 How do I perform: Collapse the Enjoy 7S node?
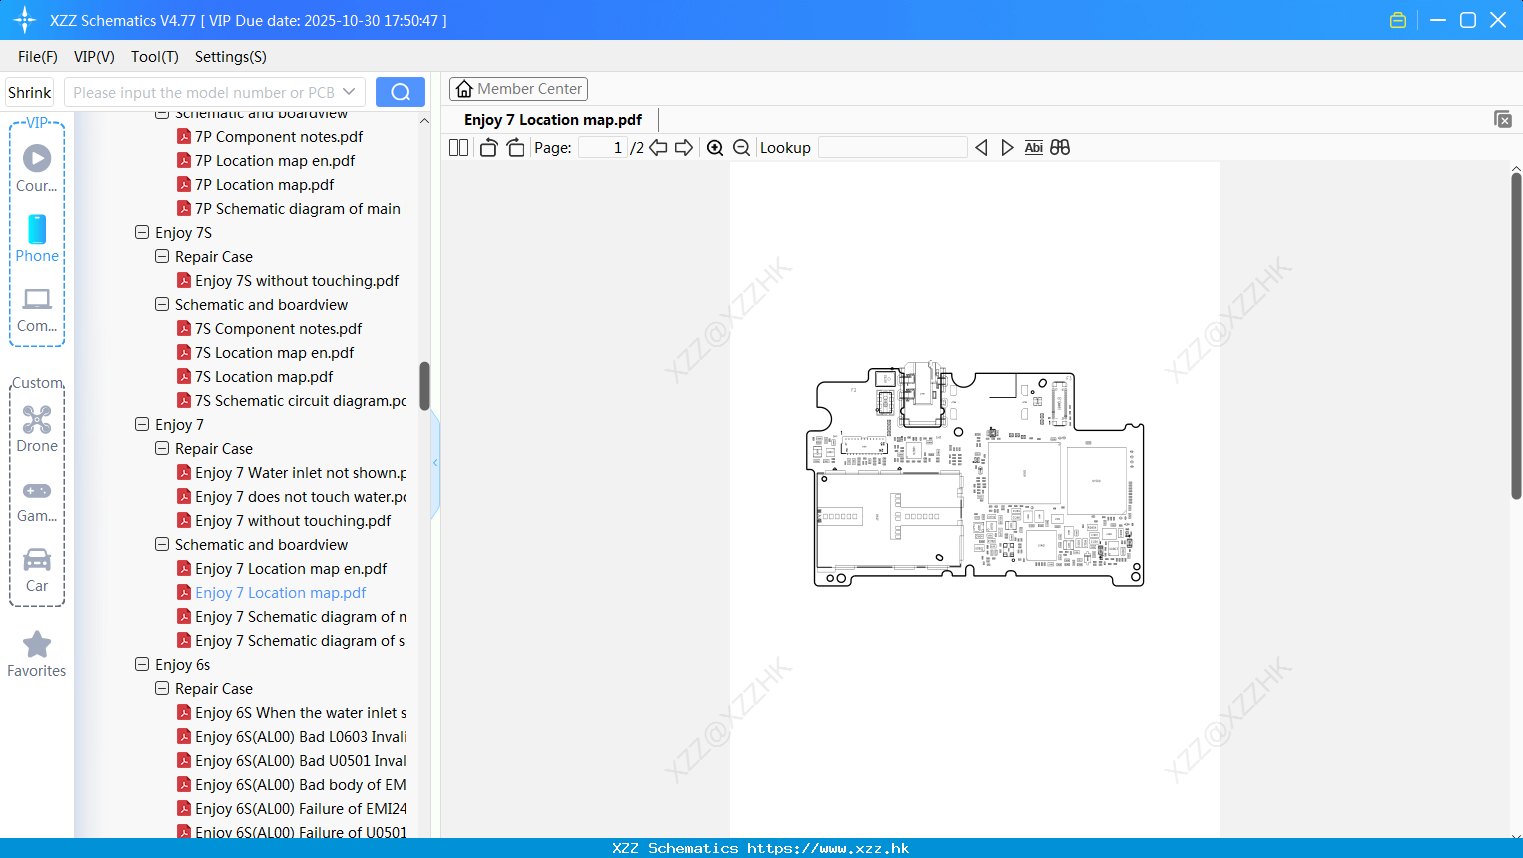(x=142, y=232)
